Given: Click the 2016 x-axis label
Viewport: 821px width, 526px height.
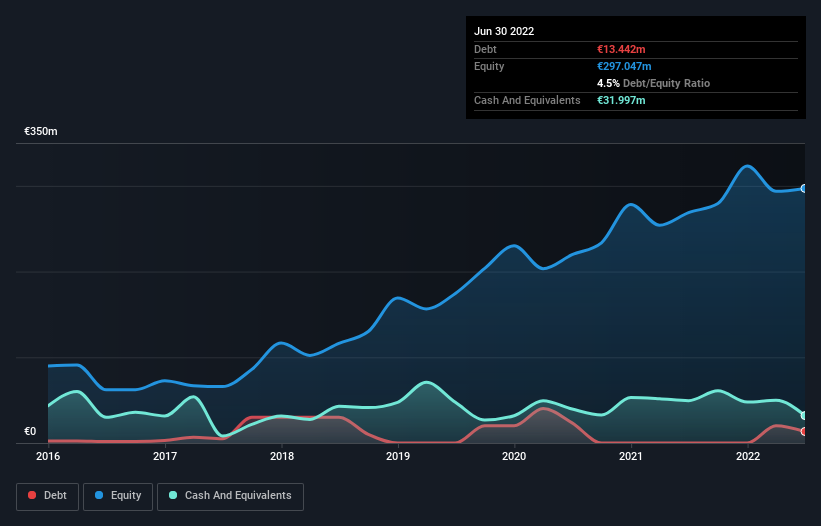Looking at the screenshot, I should (x=48, y=456).
